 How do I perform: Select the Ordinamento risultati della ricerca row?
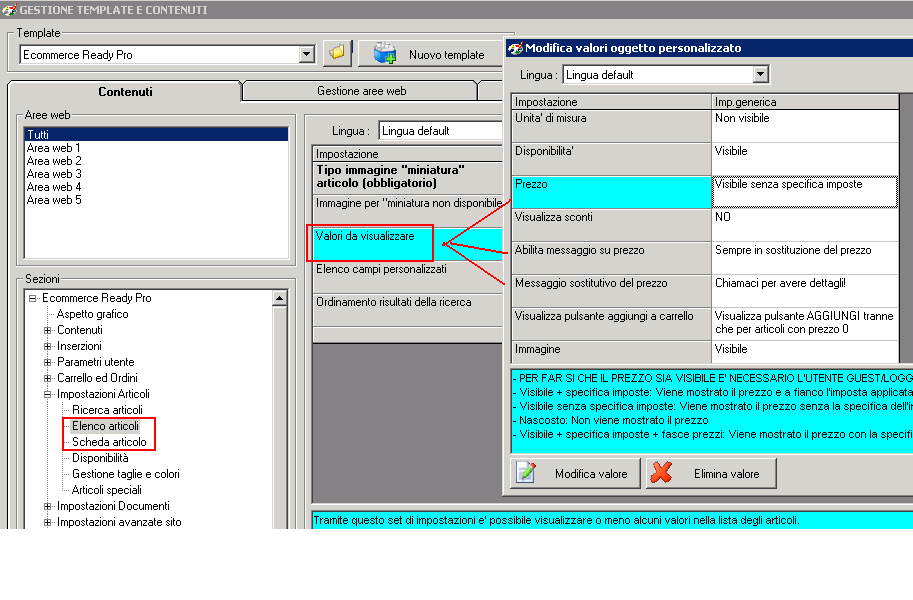pyautogui.click(x=408, y=310)
